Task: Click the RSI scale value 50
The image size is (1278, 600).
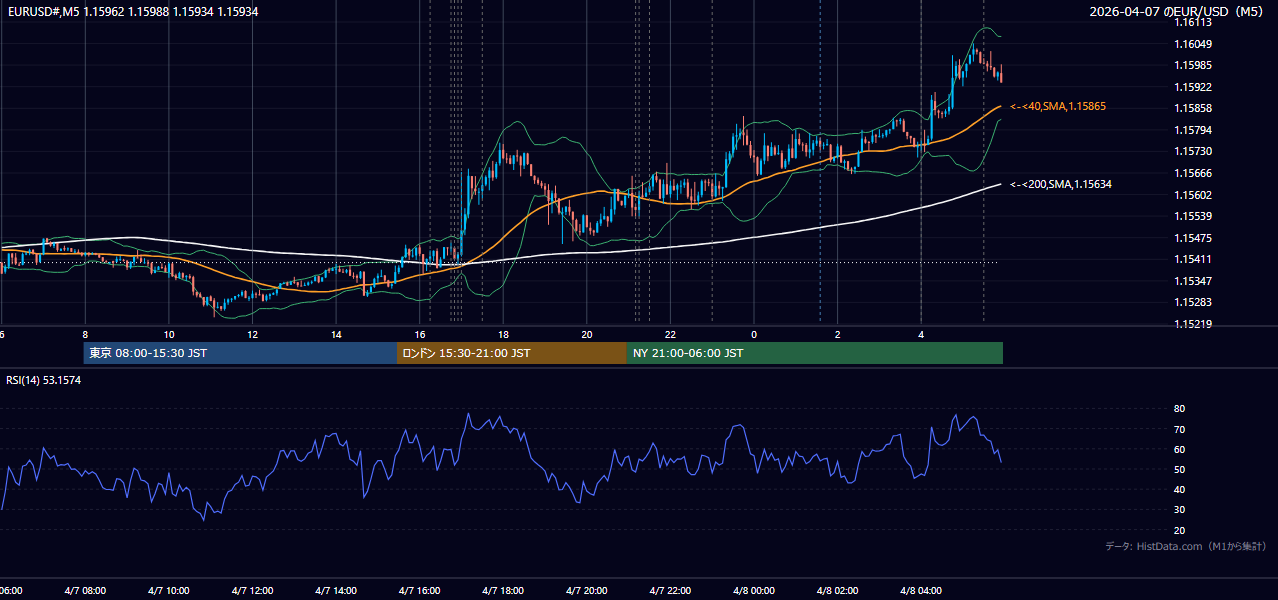Action: point(1179,469)
